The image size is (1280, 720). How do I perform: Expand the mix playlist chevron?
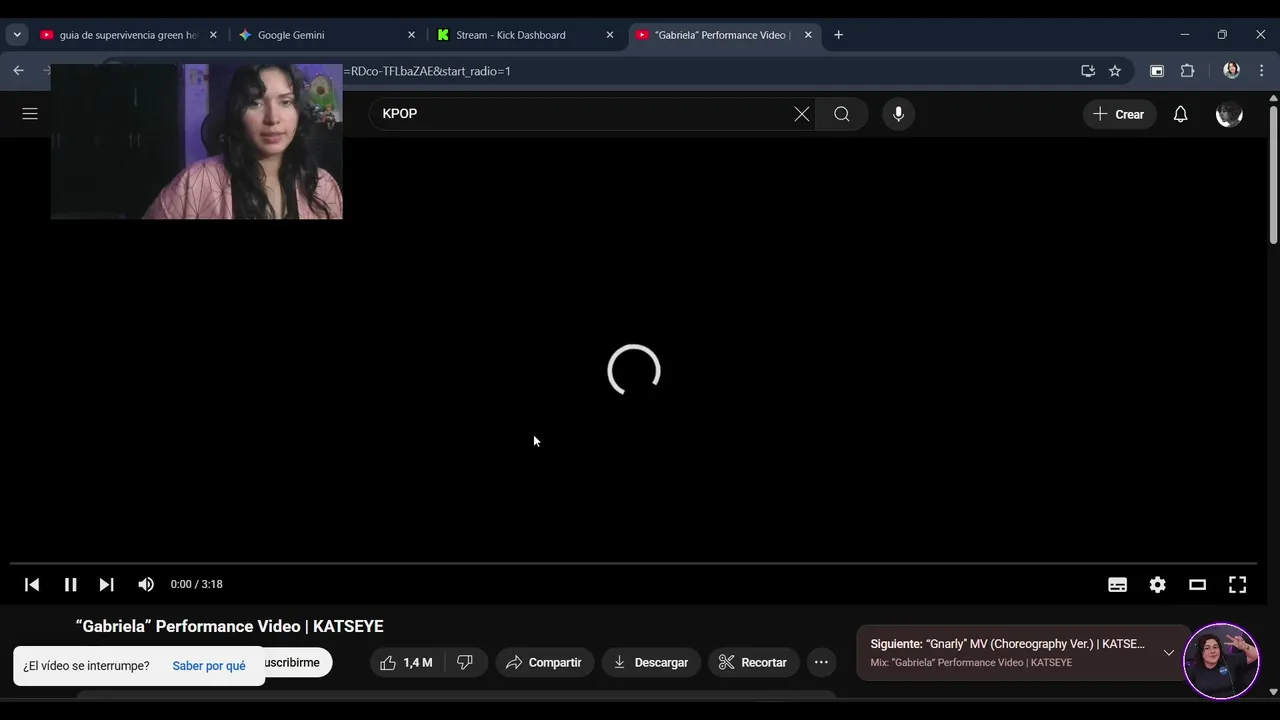(x=1169, y=653)
